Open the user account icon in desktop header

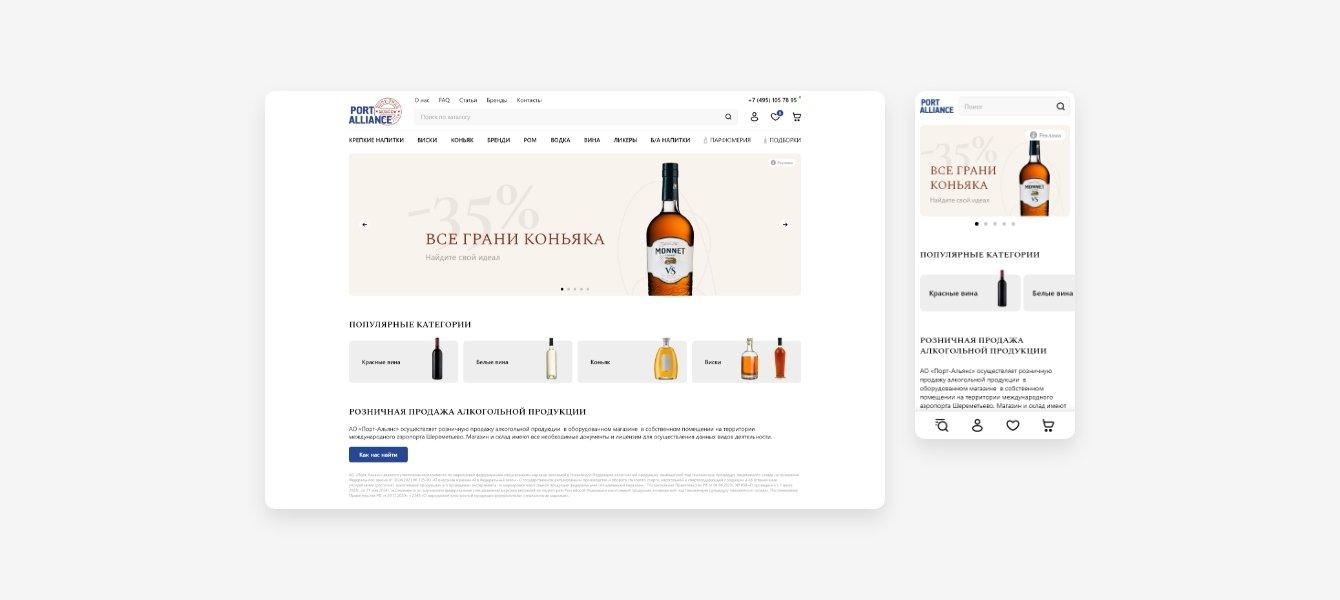pyautogui.click(x=755, y=117)
